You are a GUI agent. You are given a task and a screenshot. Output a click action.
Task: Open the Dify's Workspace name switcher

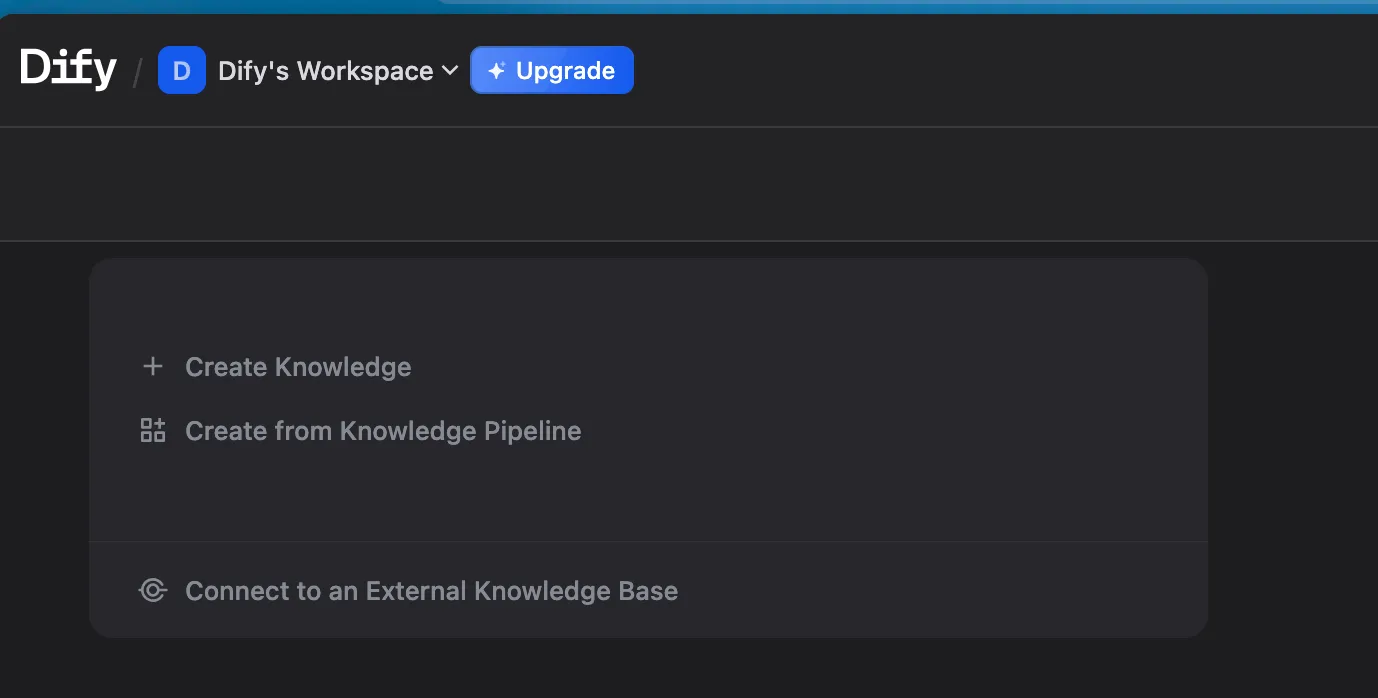coord(325,71)
